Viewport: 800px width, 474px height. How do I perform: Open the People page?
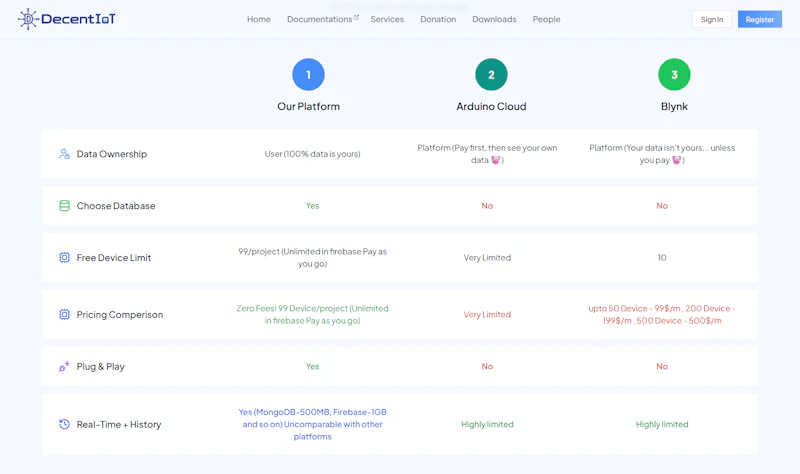[x=546, y=19]
